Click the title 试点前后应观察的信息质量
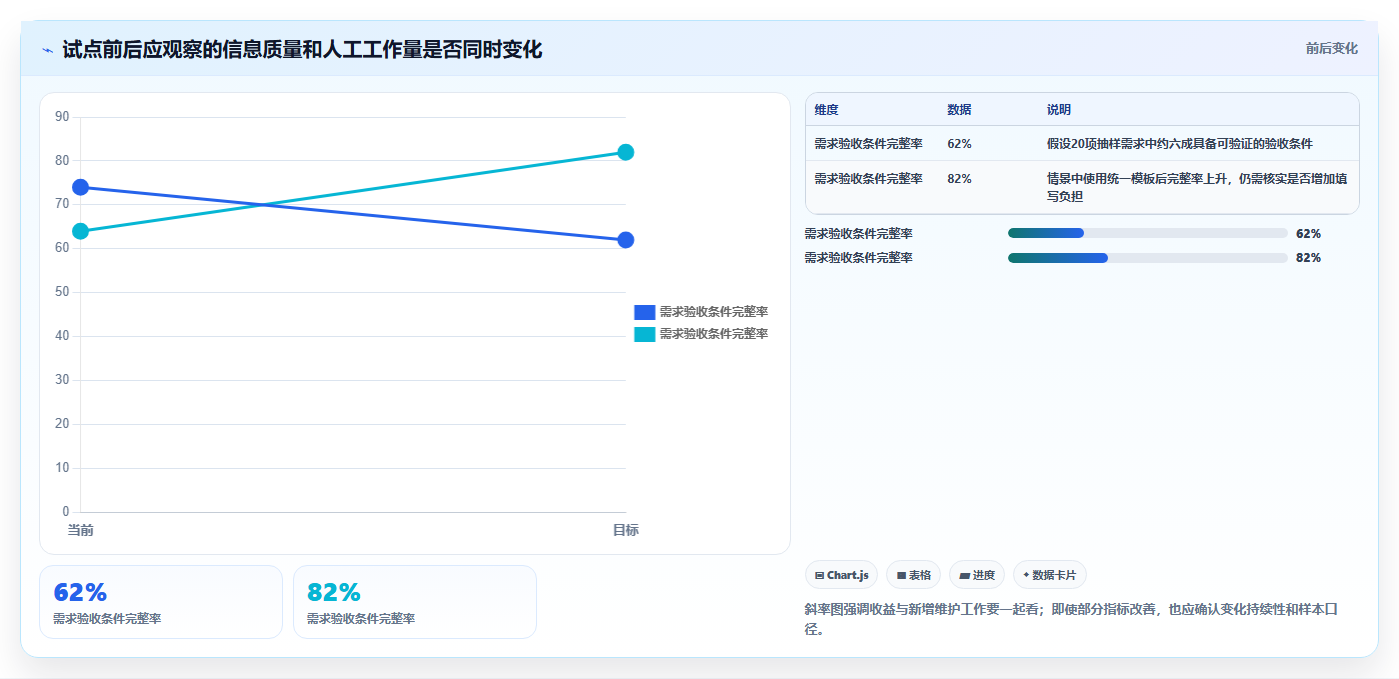The height and width of the screenshot is (679, 1399). tap(302, 49)
